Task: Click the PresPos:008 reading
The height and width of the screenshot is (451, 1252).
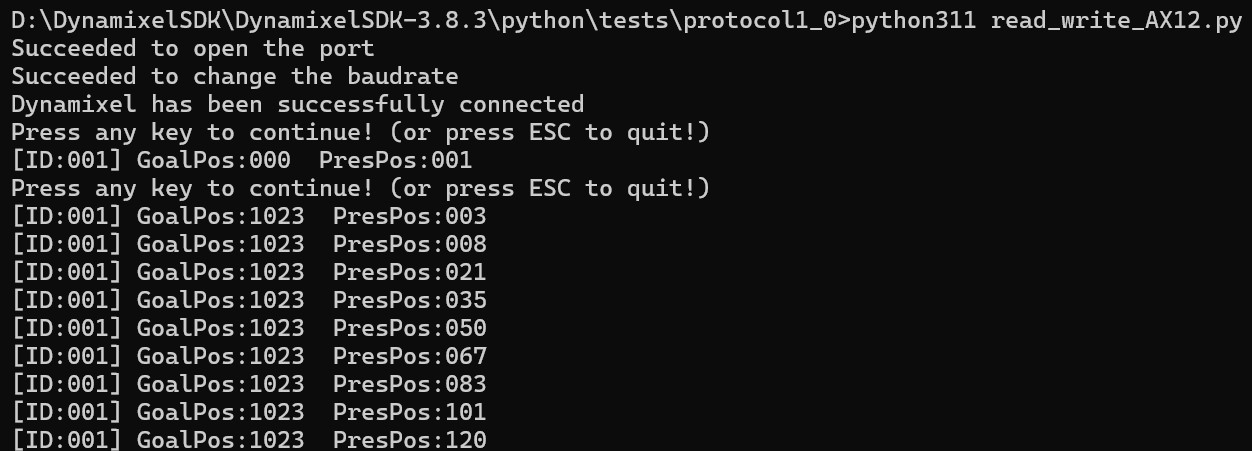Action: point(410,244)
